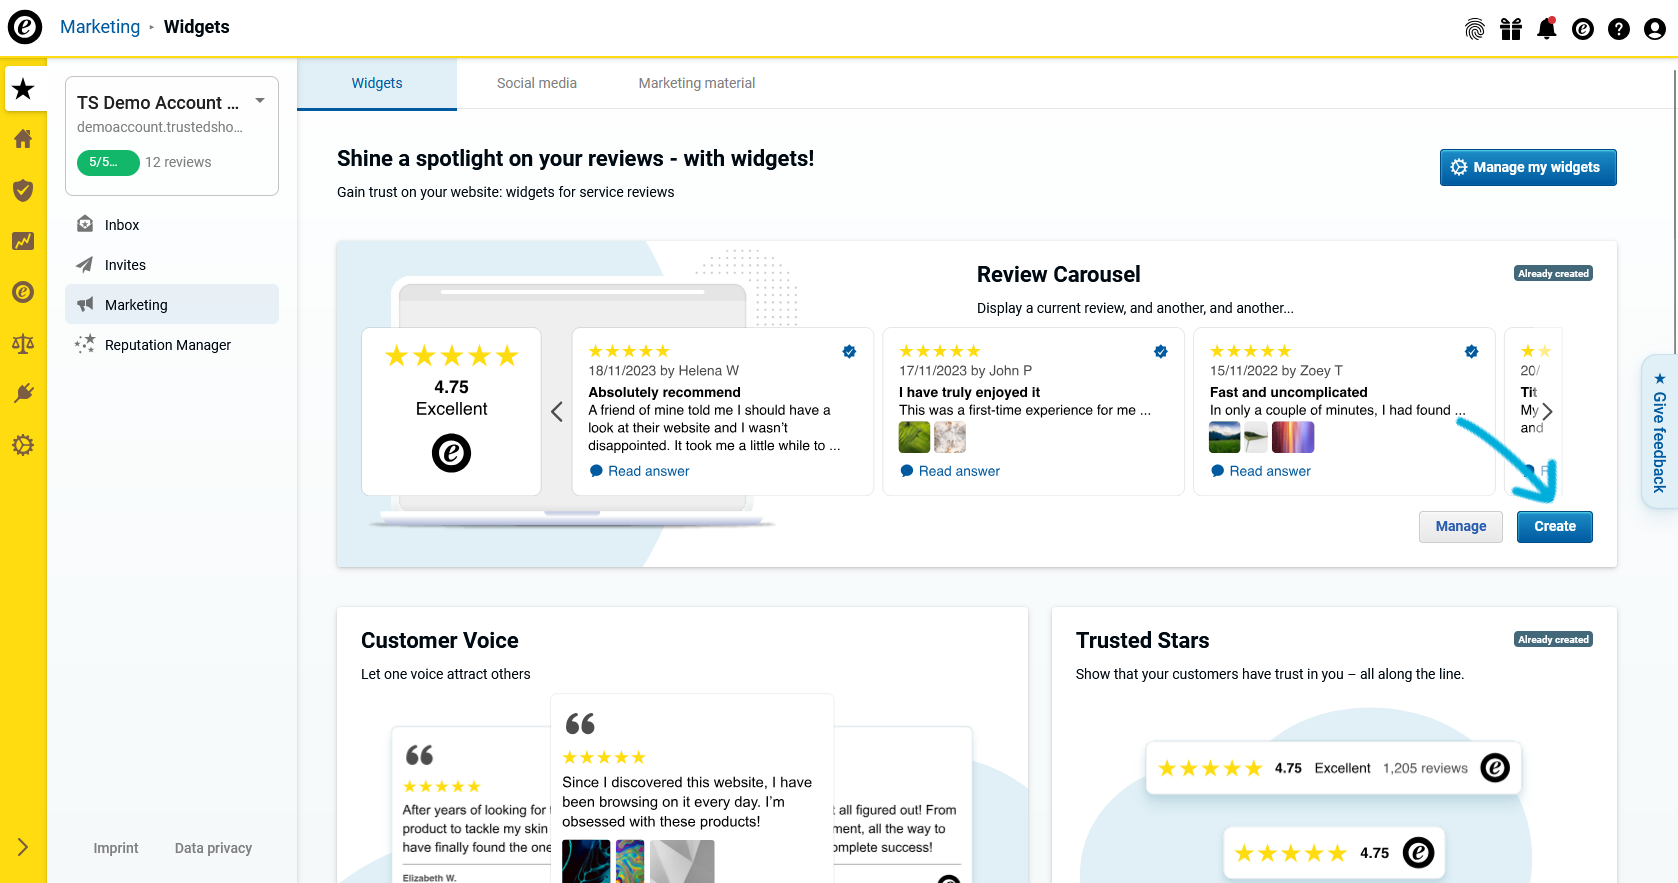Click I have truly enjoyed it title
This screenshot has width=1678, height=883.
(x=969, y=392)
